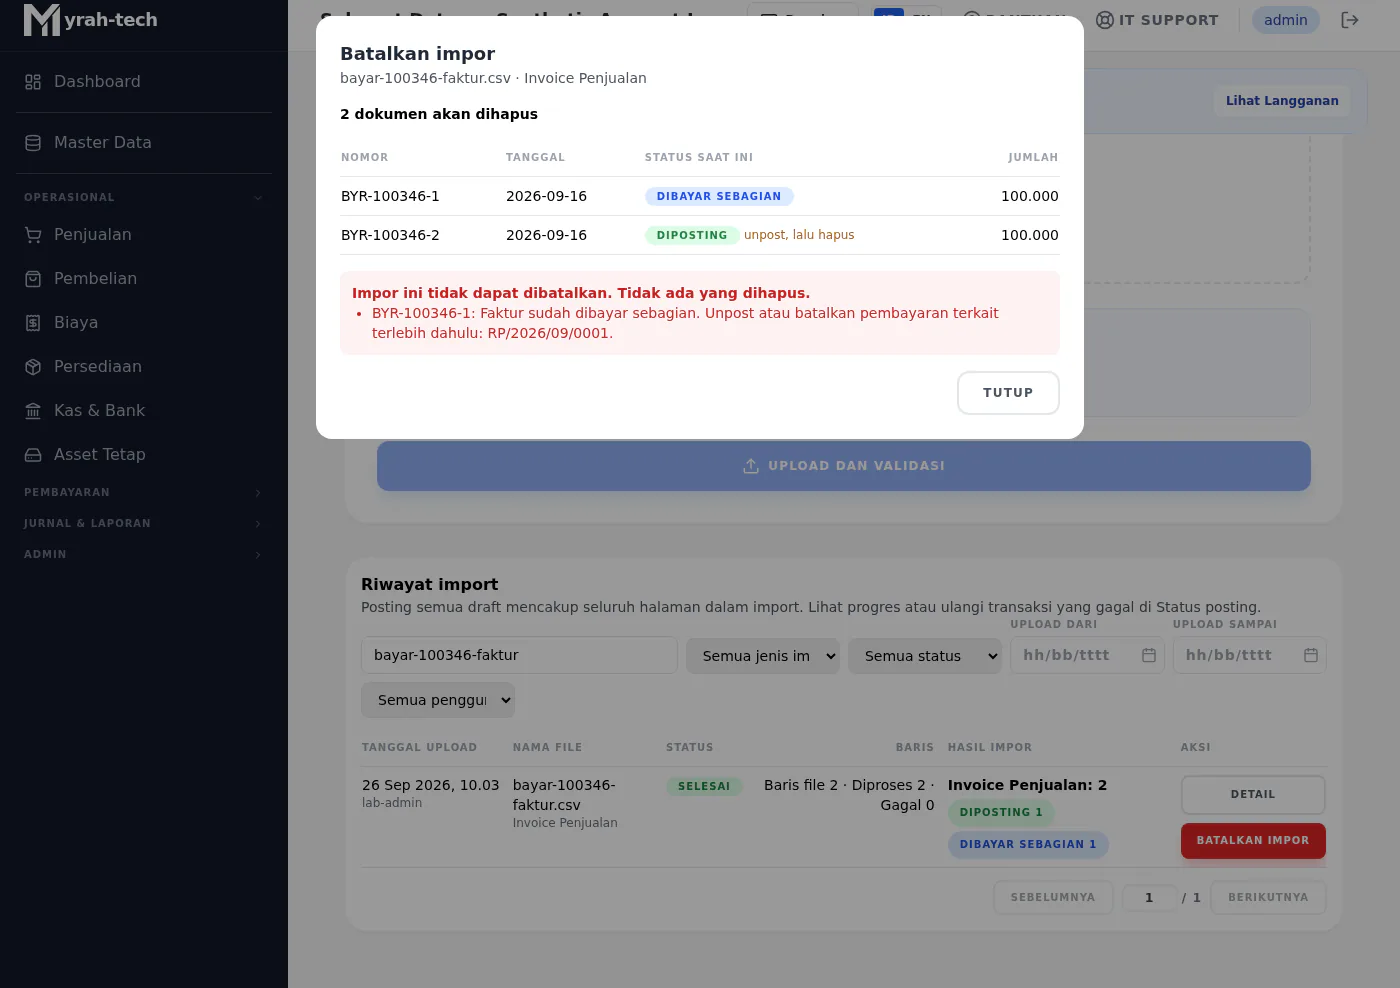Image resolution: width=1400 pixels, height=988 pixels.
Task: Open the Semua pengguna dropdown
Action: [438, 701]
